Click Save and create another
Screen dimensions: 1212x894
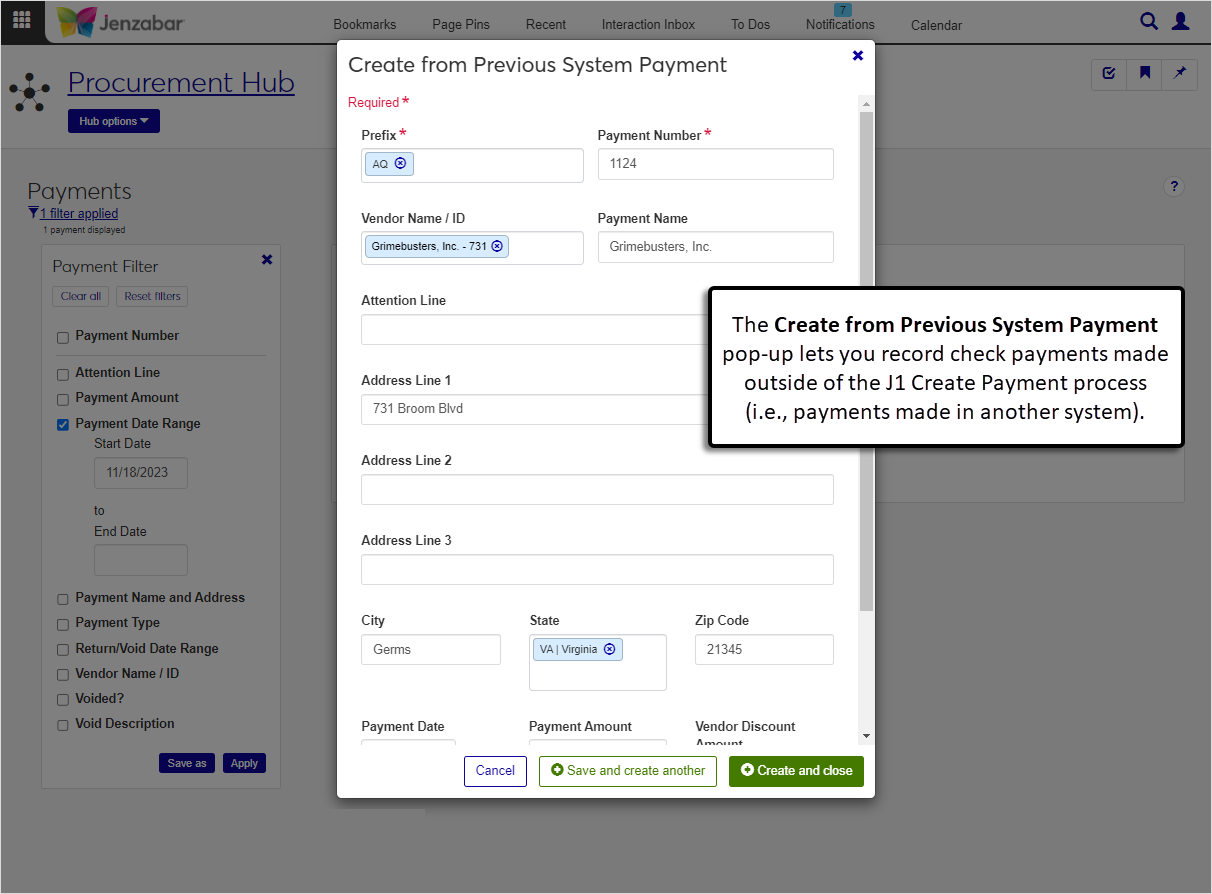click(627, 771)
